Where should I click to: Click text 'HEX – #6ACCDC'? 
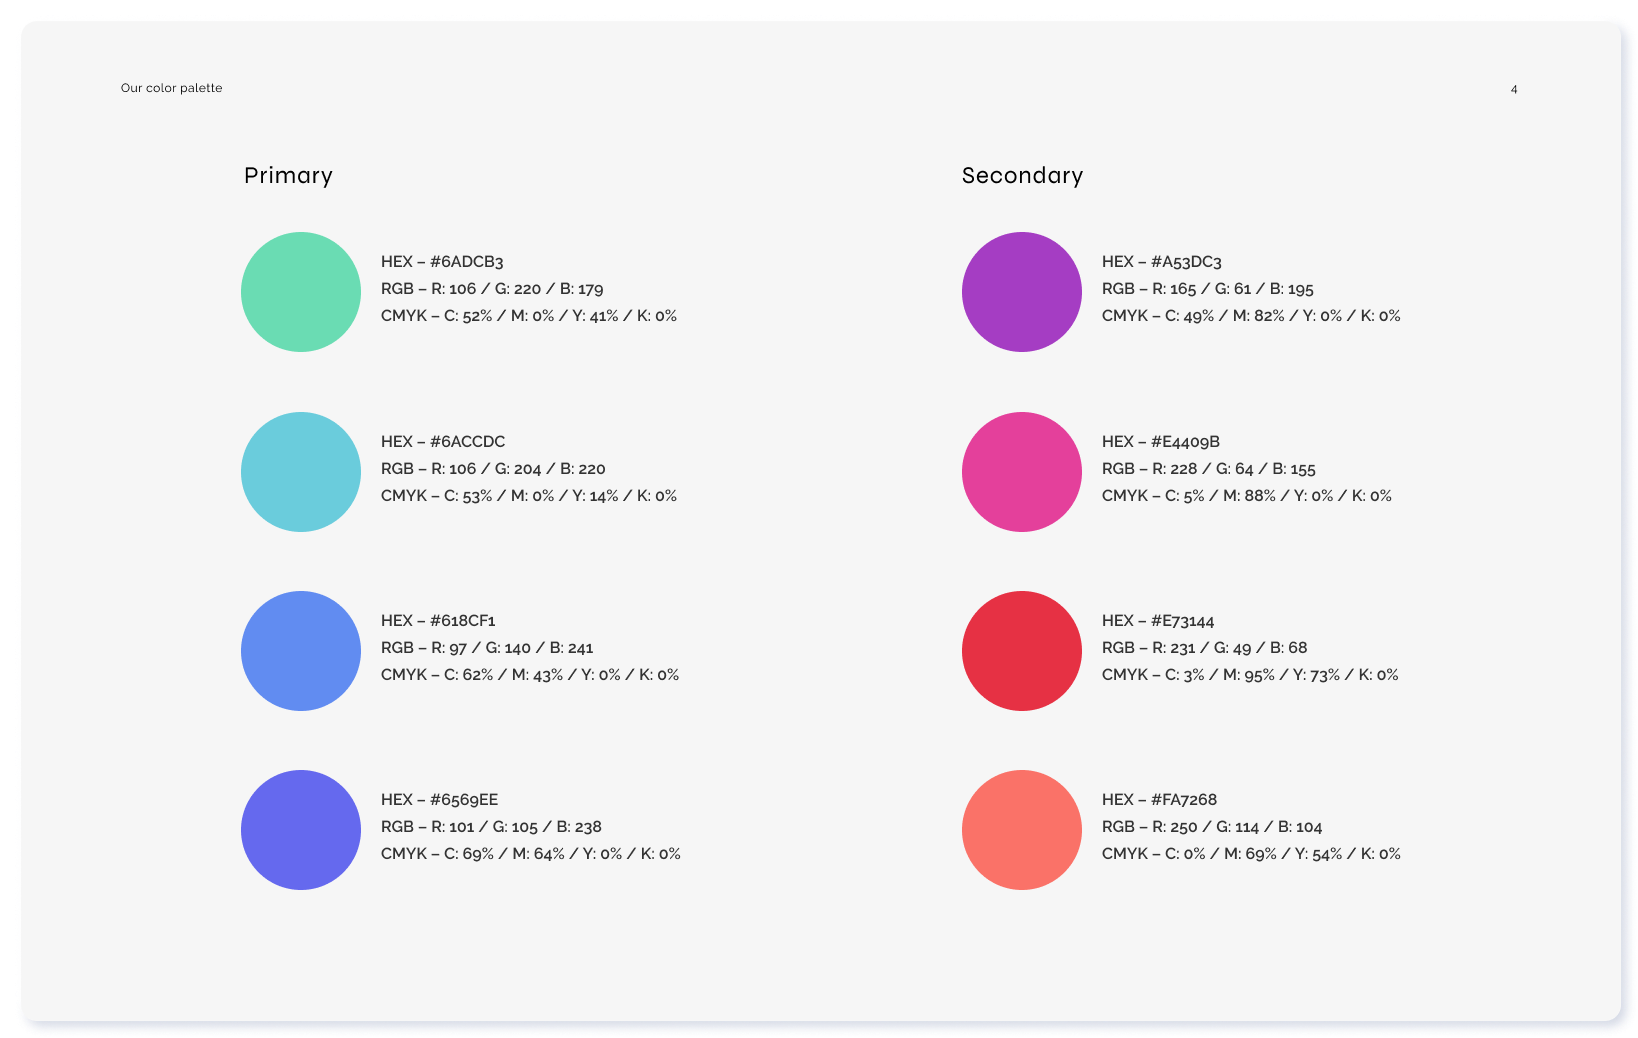(x=443, y=442)
